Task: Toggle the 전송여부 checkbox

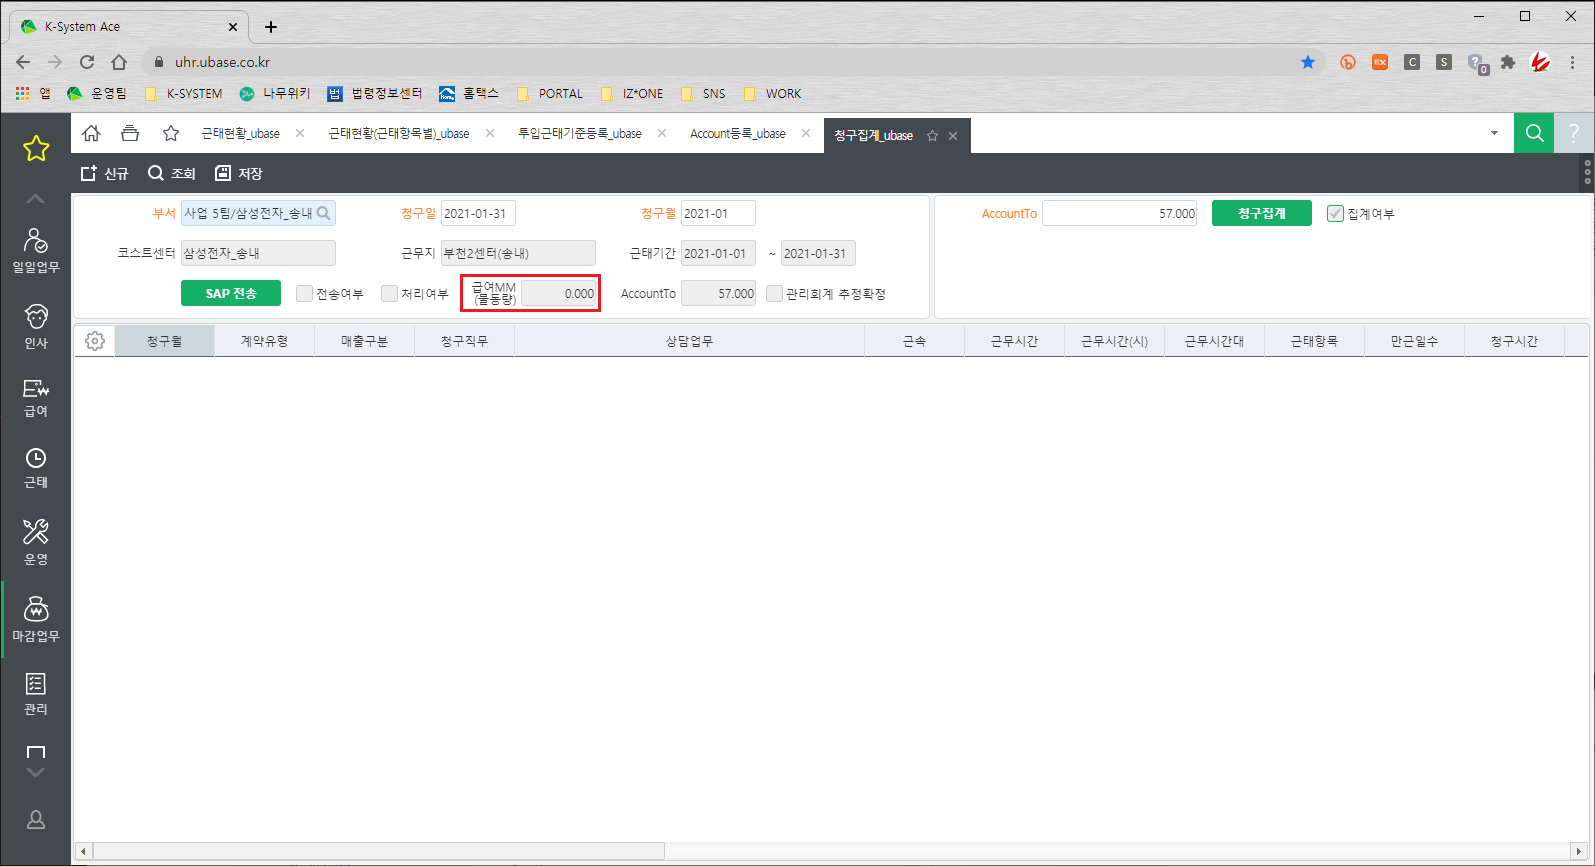Action: tap(304, 293)
